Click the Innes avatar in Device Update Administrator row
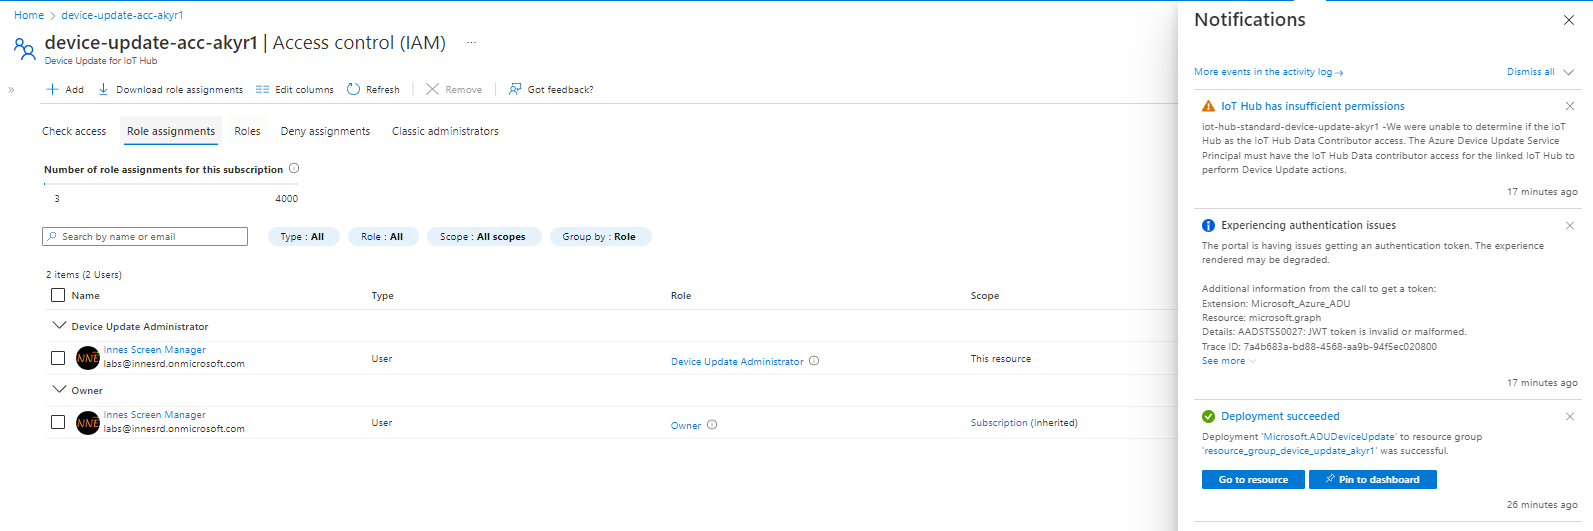The width and height of the screenshot is (1593, 531). point(88,358)
